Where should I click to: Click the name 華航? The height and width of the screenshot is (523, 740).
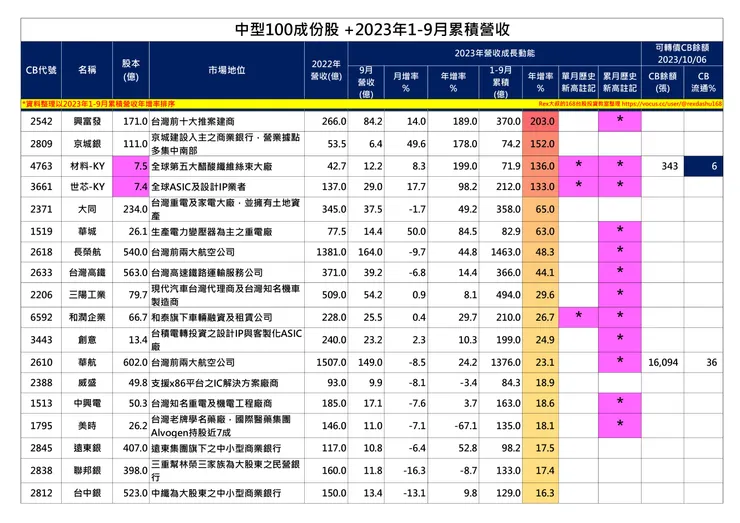[87, 362]
